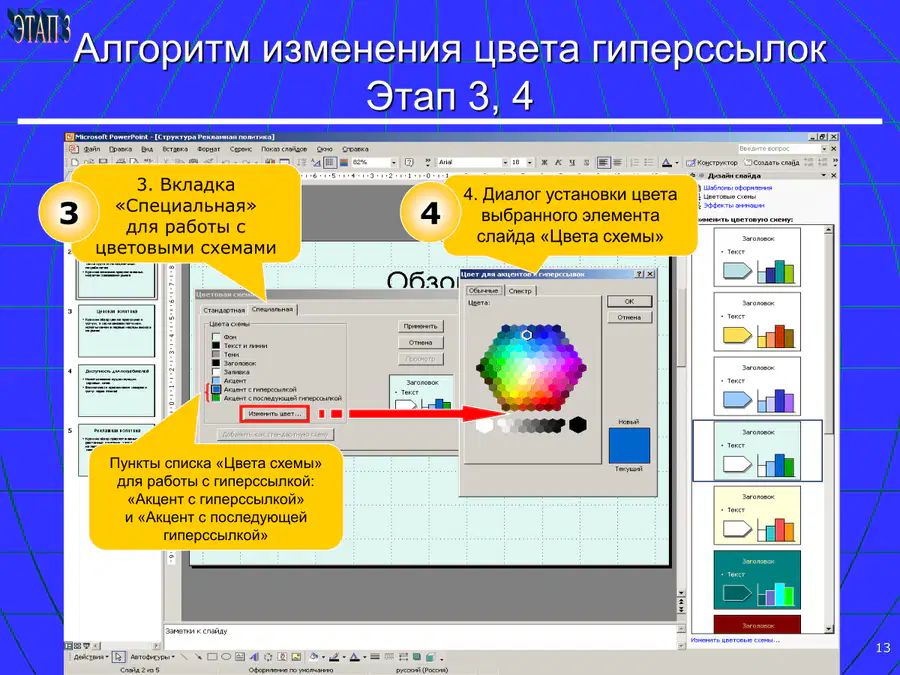Toggle bold formatting Ж button

click(x=544, y=162)
